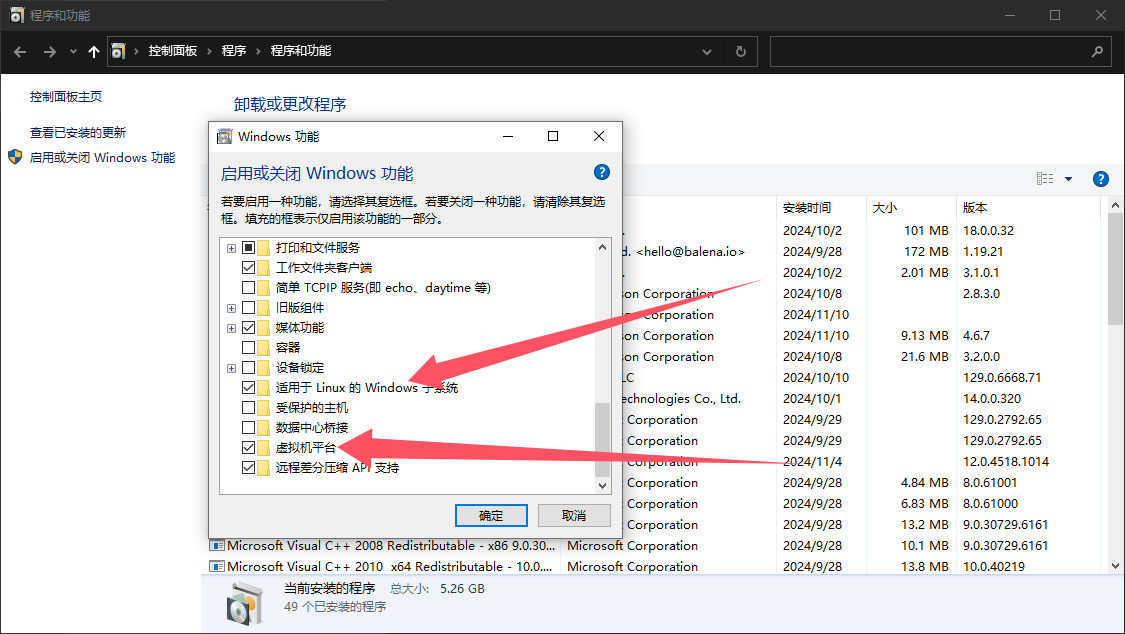Viewport: 1125px width, 634px height.
Task: Open 查看已安装的更新 link
Action: [78, 132]
